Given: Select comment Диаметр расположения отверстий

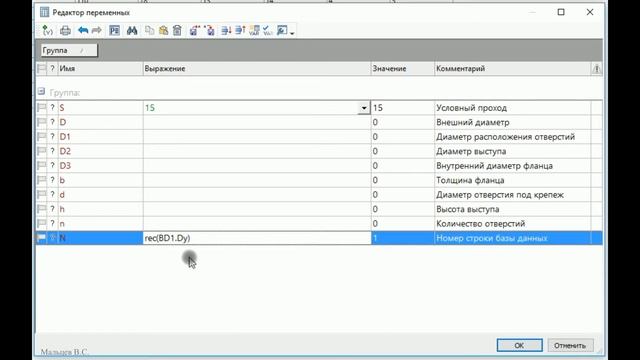Looking at the screenshot, I should pyautogui.click(x=505, y=137).
